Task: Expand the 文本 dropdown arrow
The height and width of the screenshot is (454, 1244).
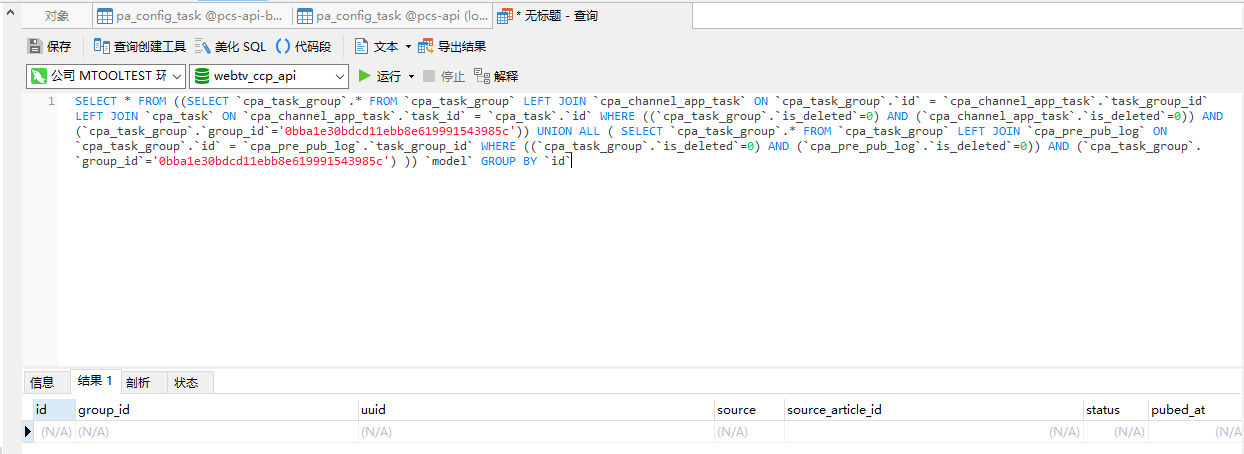Action: [408, 47]
